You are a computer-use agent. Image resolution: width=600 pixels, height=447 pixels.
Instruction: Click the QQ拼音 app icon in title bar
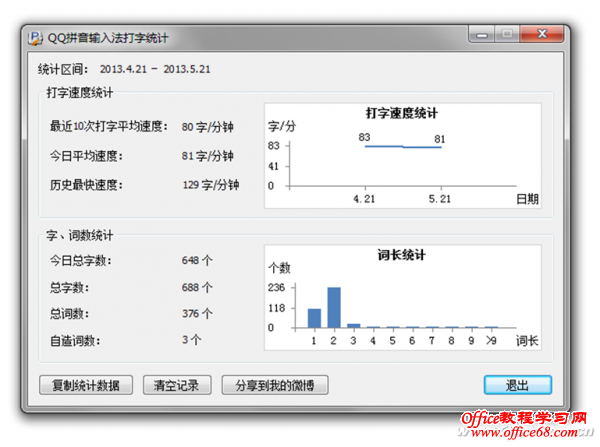(35, 38)
